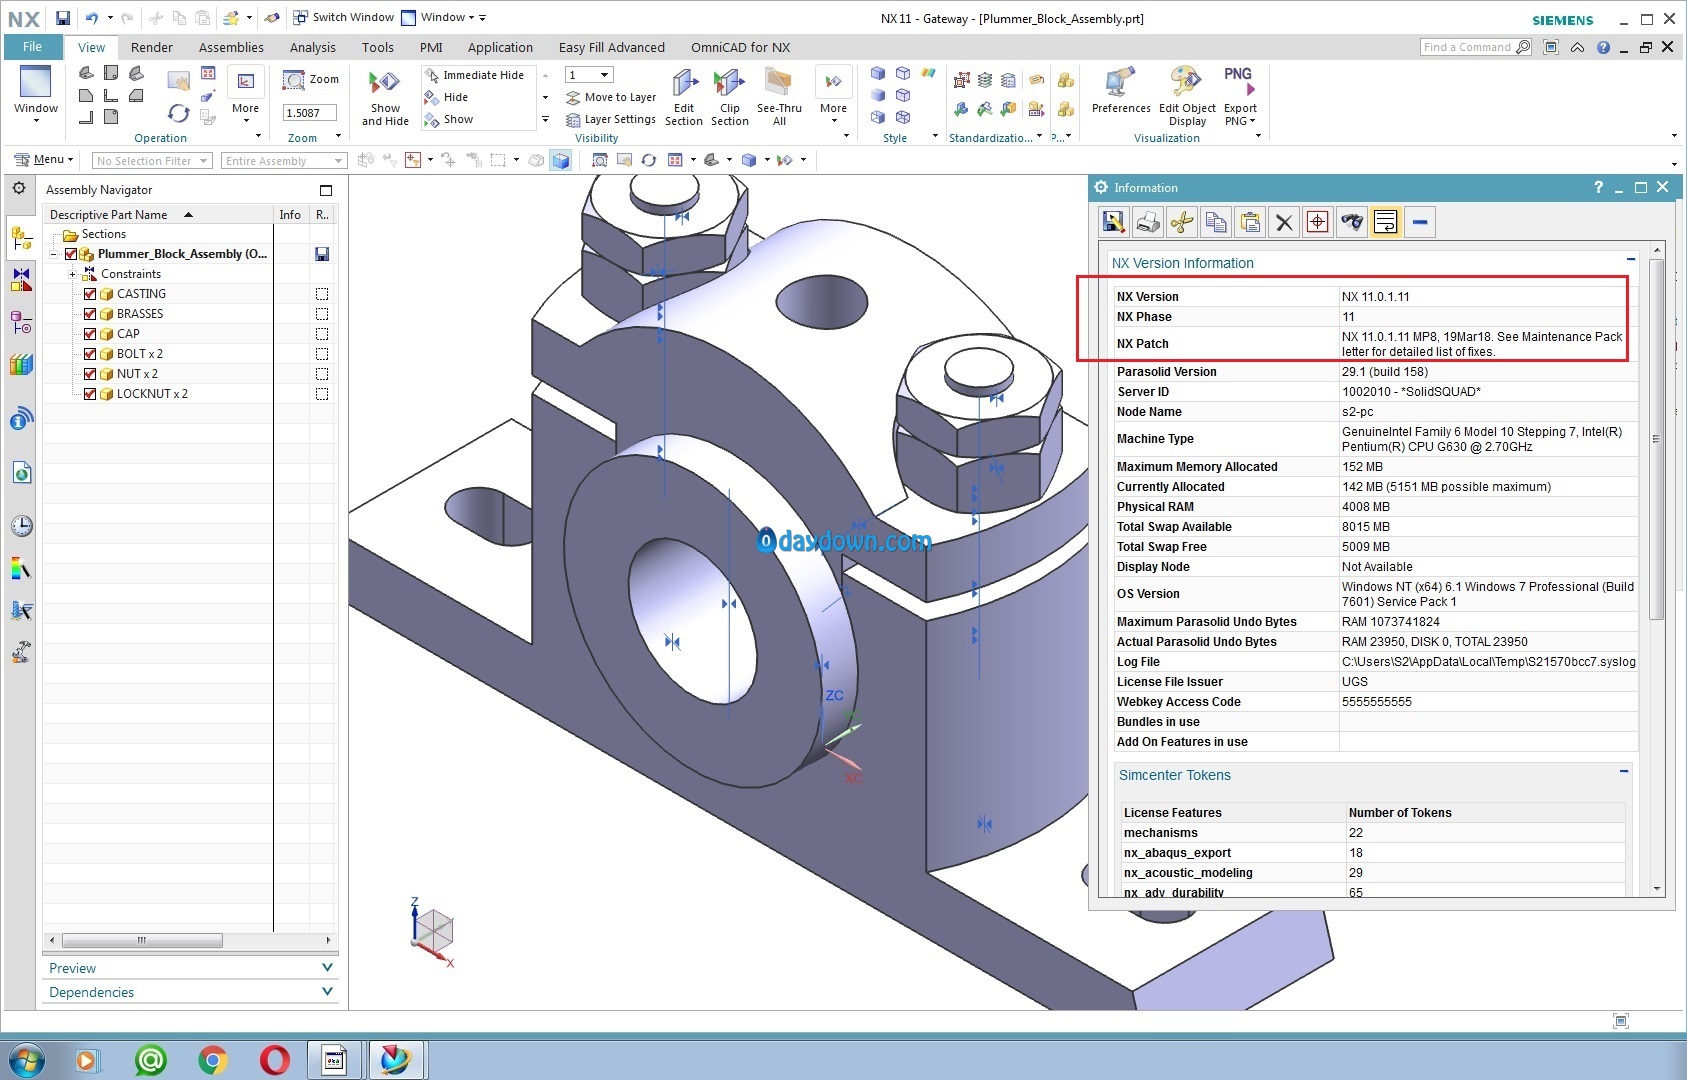Click the Menu button in selection bar
Viewport: 1687px width, 1080px height.
pyautogui.click(x=44, y=160)
